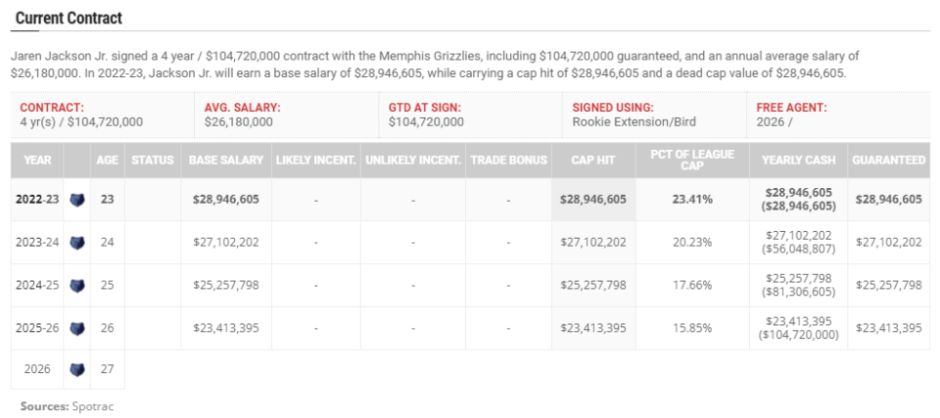Sort by the YEAR column header
Screen dimensions: 940x418
37,160
